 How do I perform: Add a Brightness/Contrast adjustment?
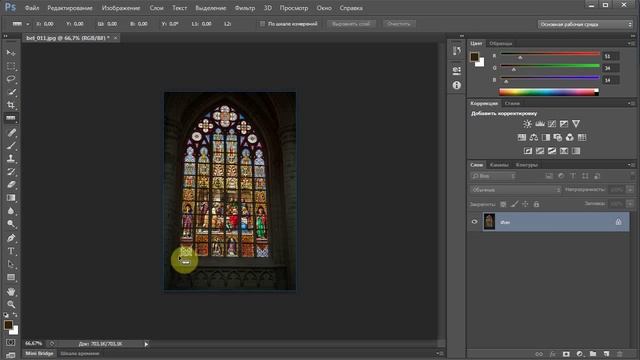coord(527,124)
